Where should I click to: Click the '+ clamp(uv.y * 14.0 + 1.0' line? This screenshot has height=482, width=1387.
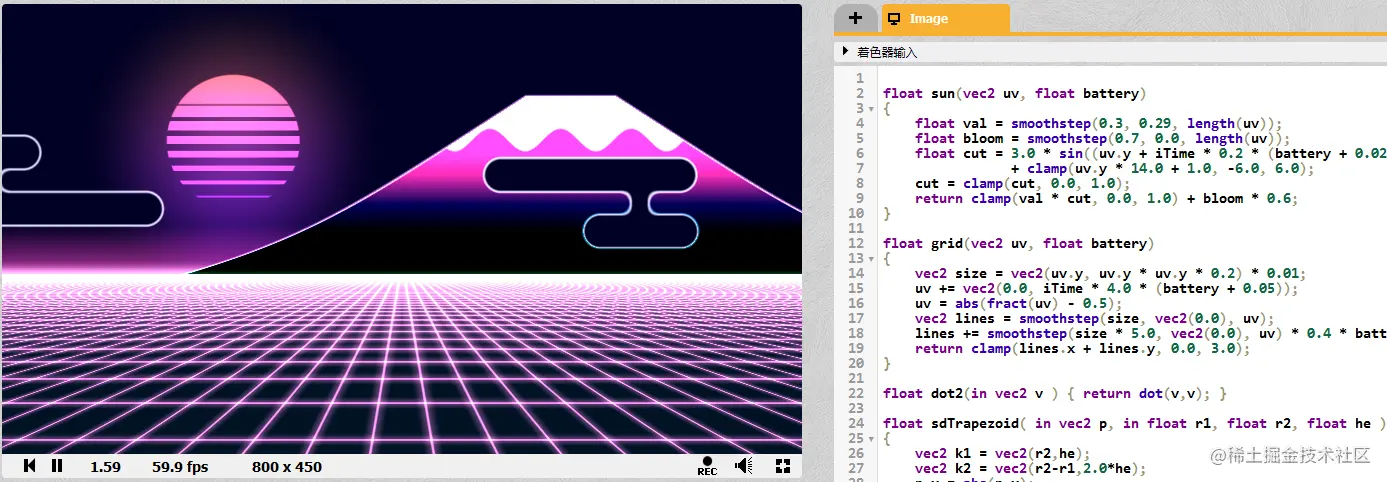tap(1161, 169)
